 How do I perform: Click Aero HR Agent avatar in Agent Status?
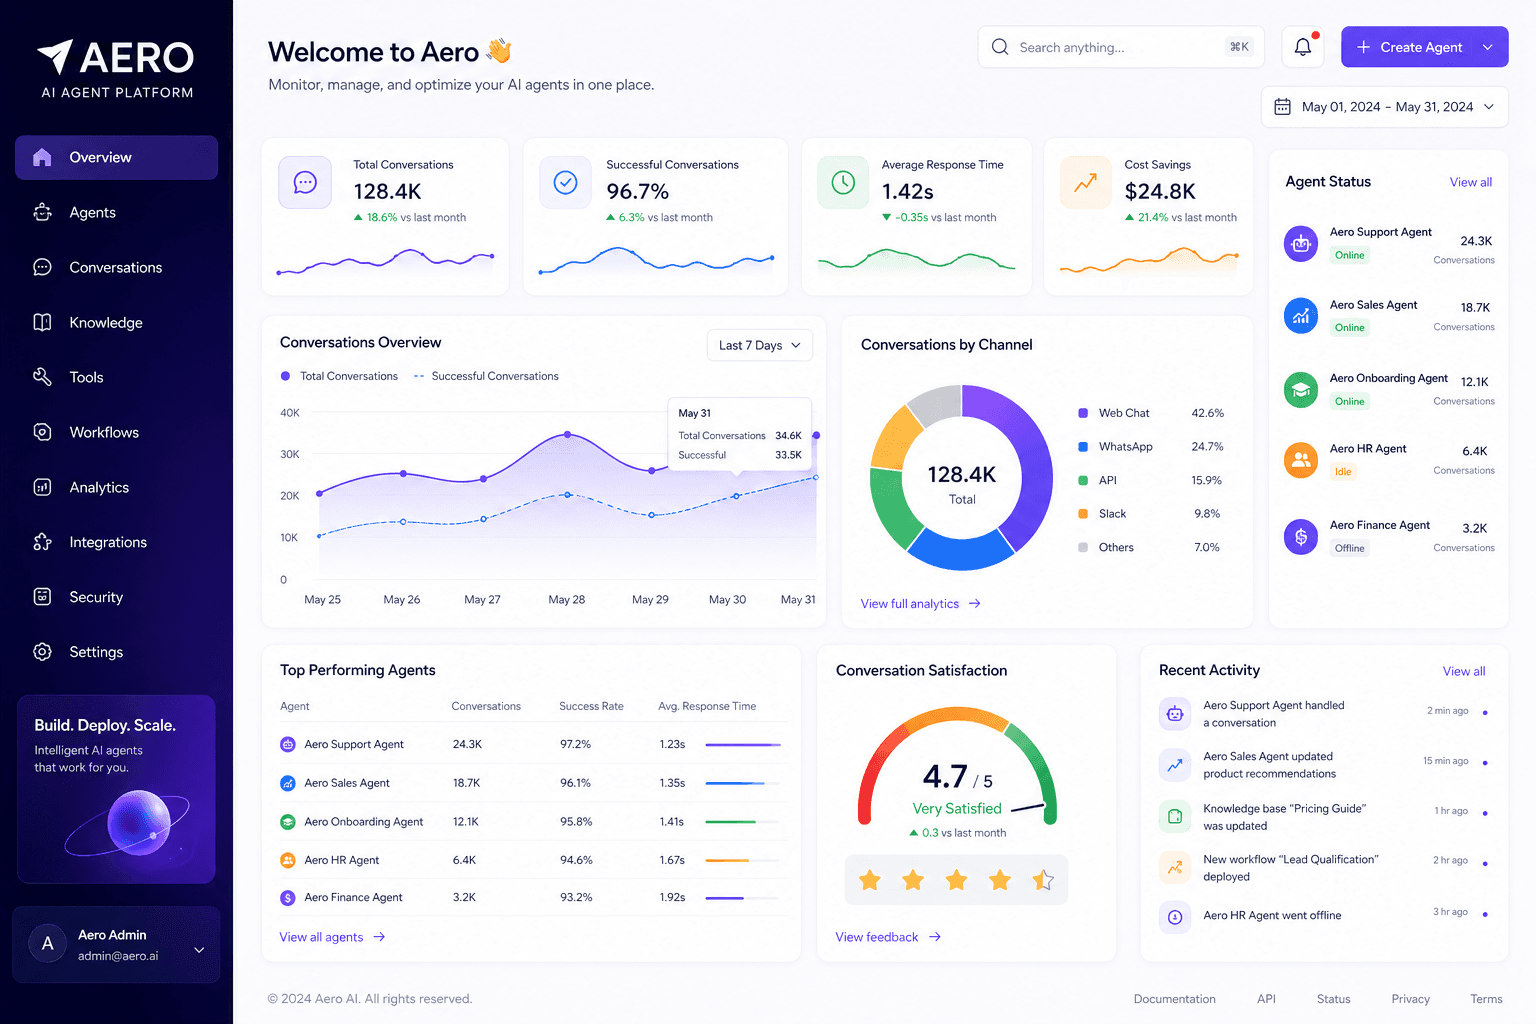pyautogui.click(x=1301, y=460)
